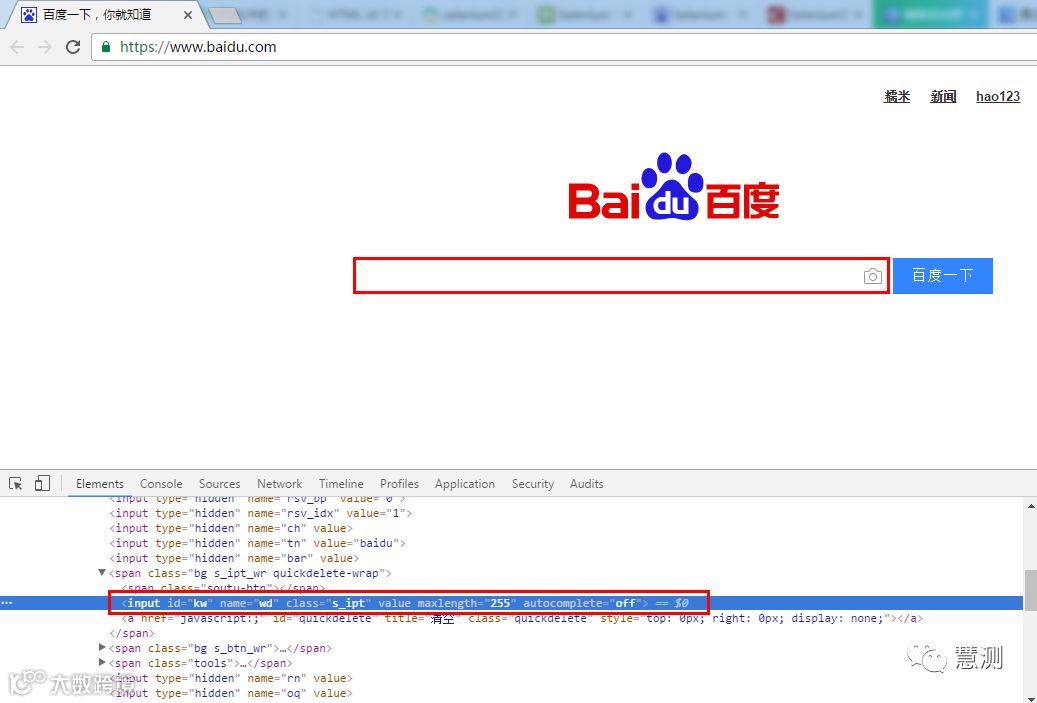This screenshot has height=703, width=1037.
Task: Select the hidden input name="rn" row
Action: coord(231,678)
